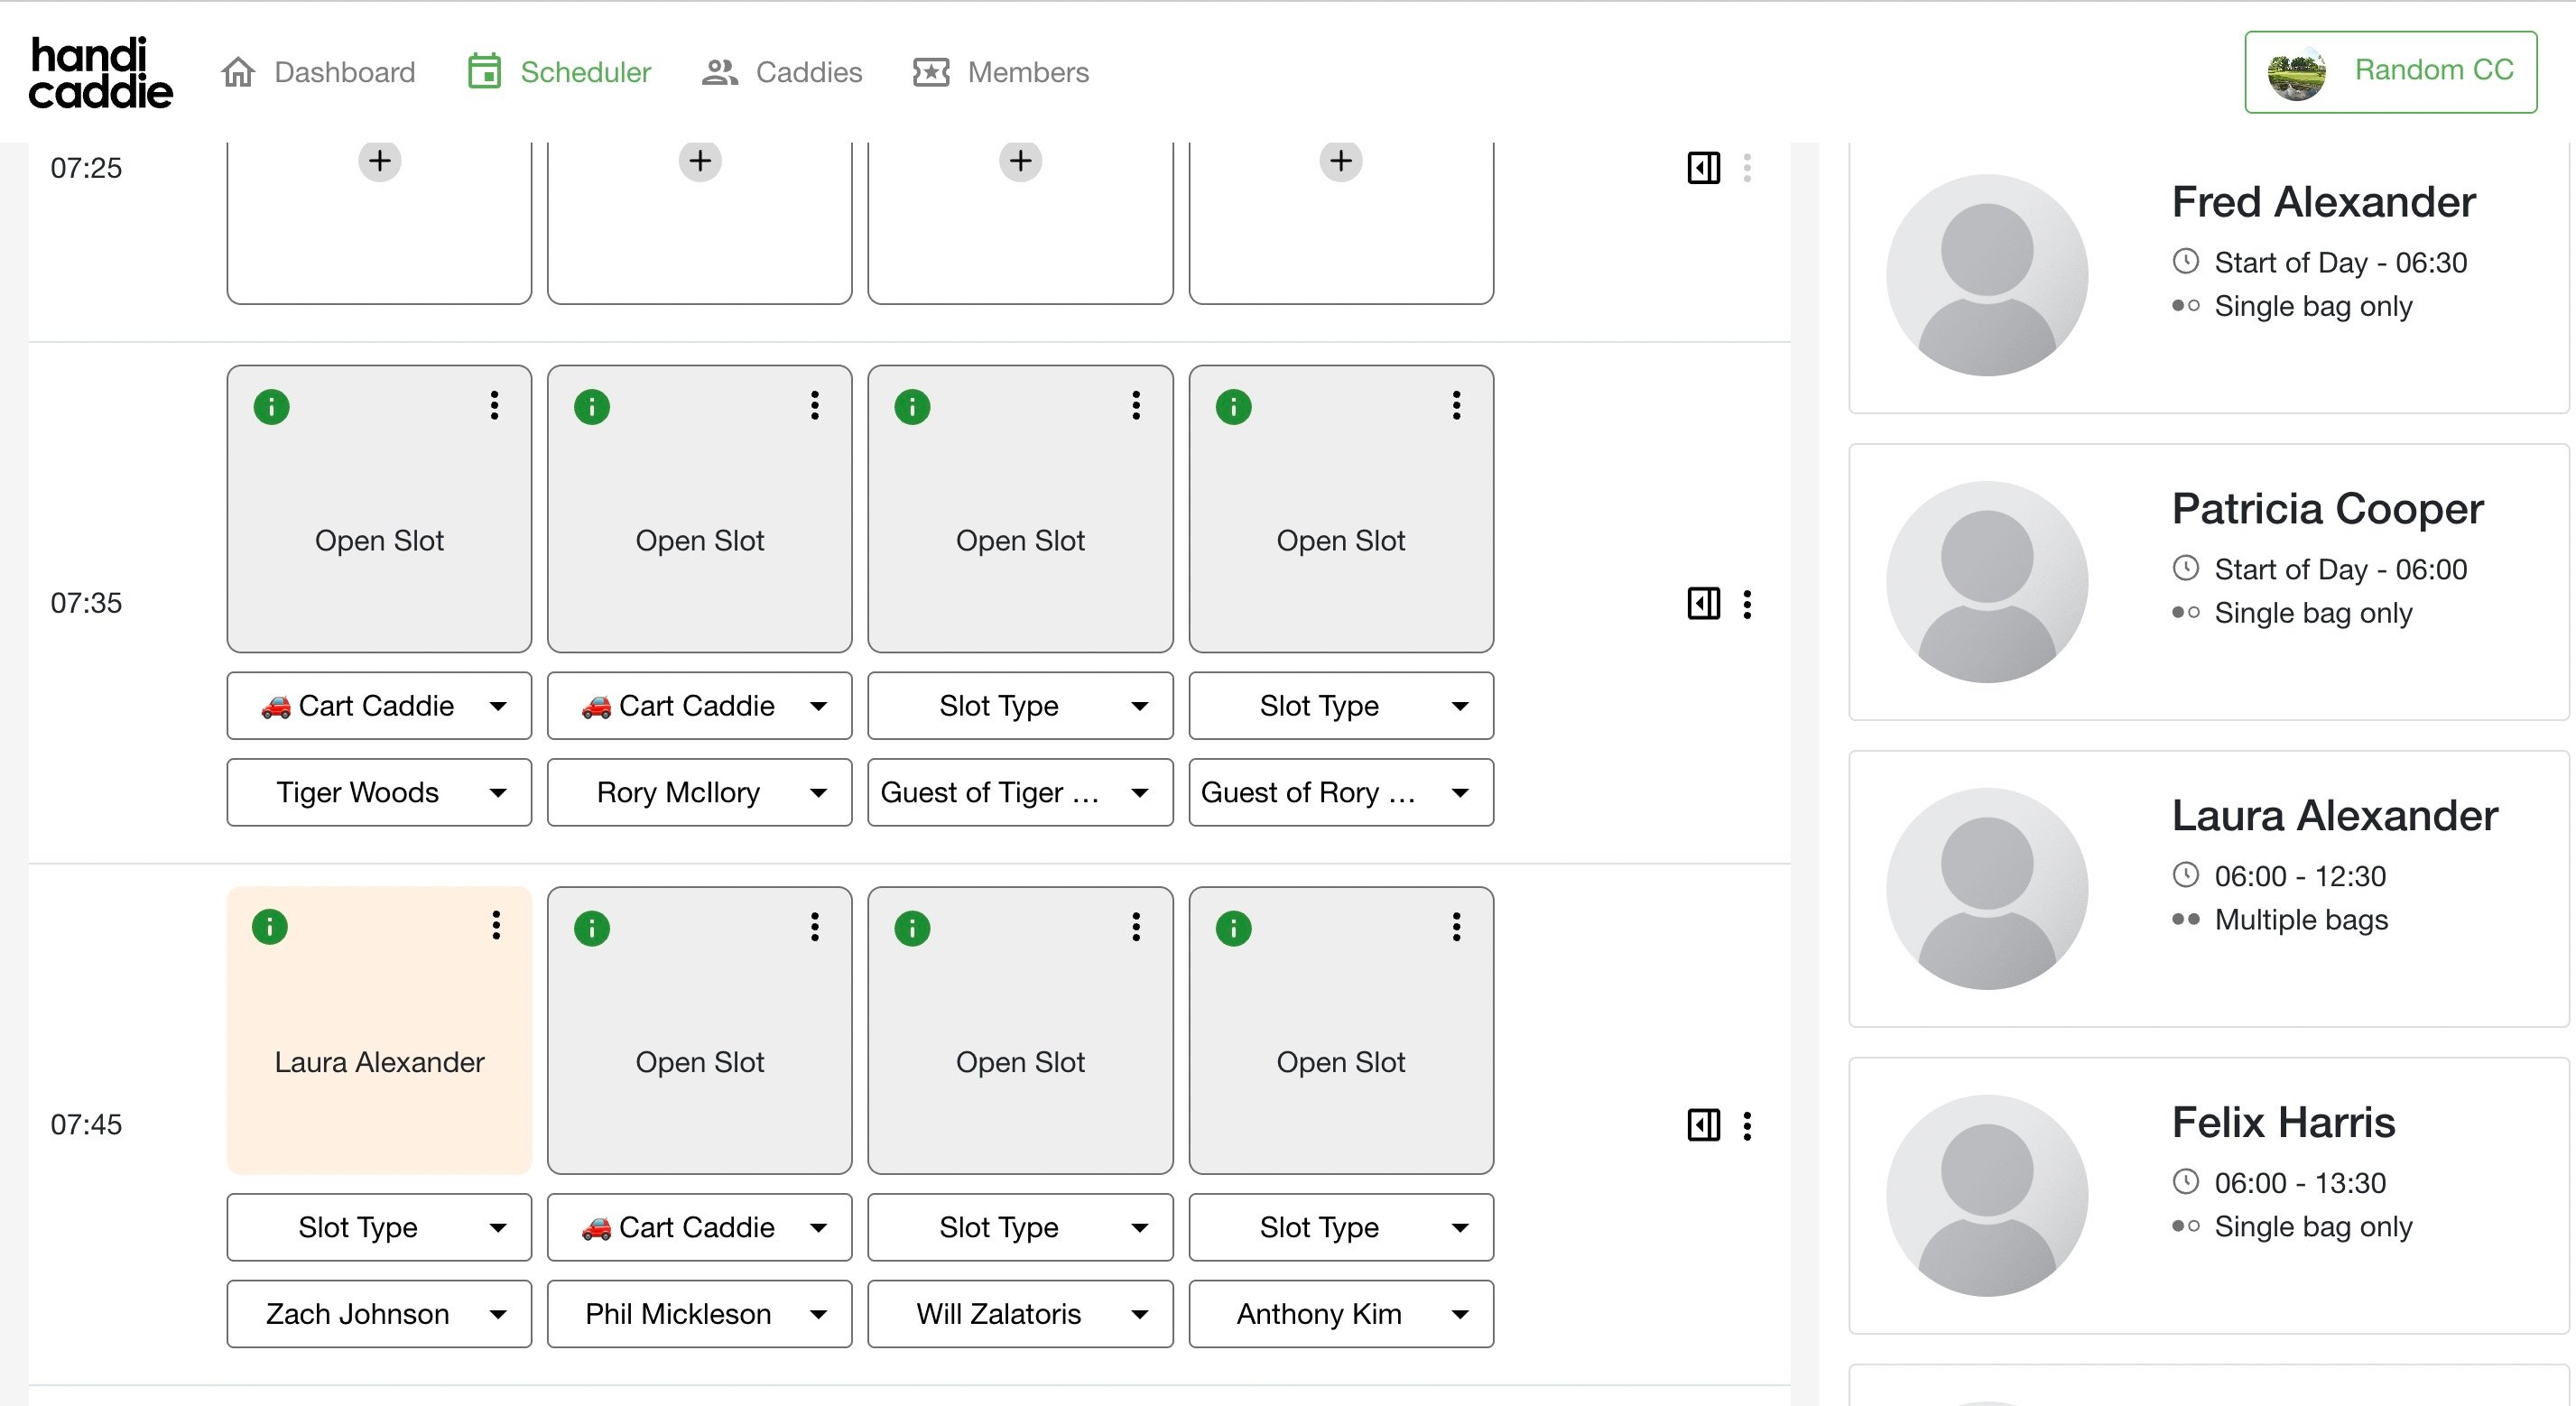
Task: Collapse the 07:35 row panel icon
Action: (1703, 604)
